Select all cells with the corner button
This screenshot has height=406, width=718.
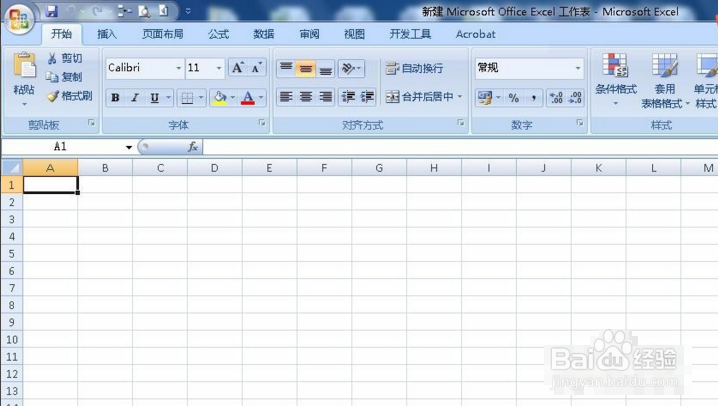pos(12,168)
